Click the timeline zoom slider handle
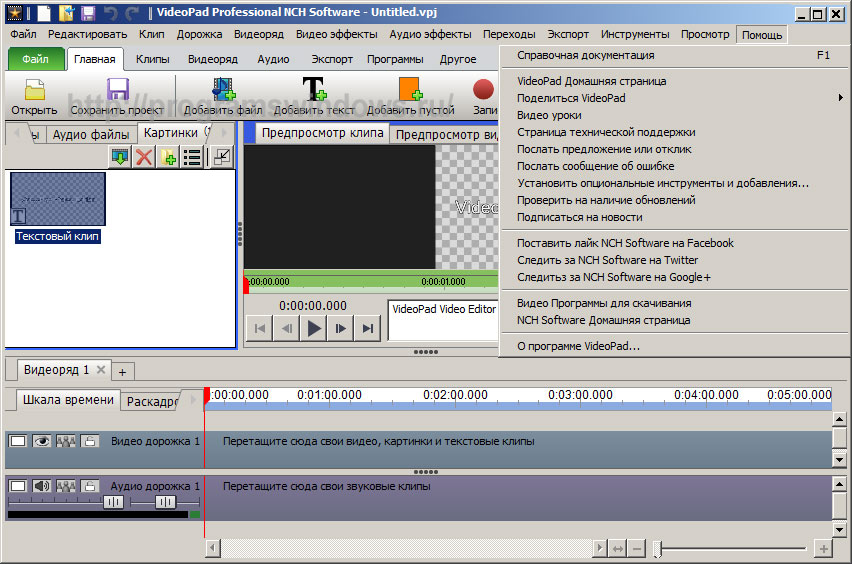This screenshot has width=852, height=564. (657, 549)
